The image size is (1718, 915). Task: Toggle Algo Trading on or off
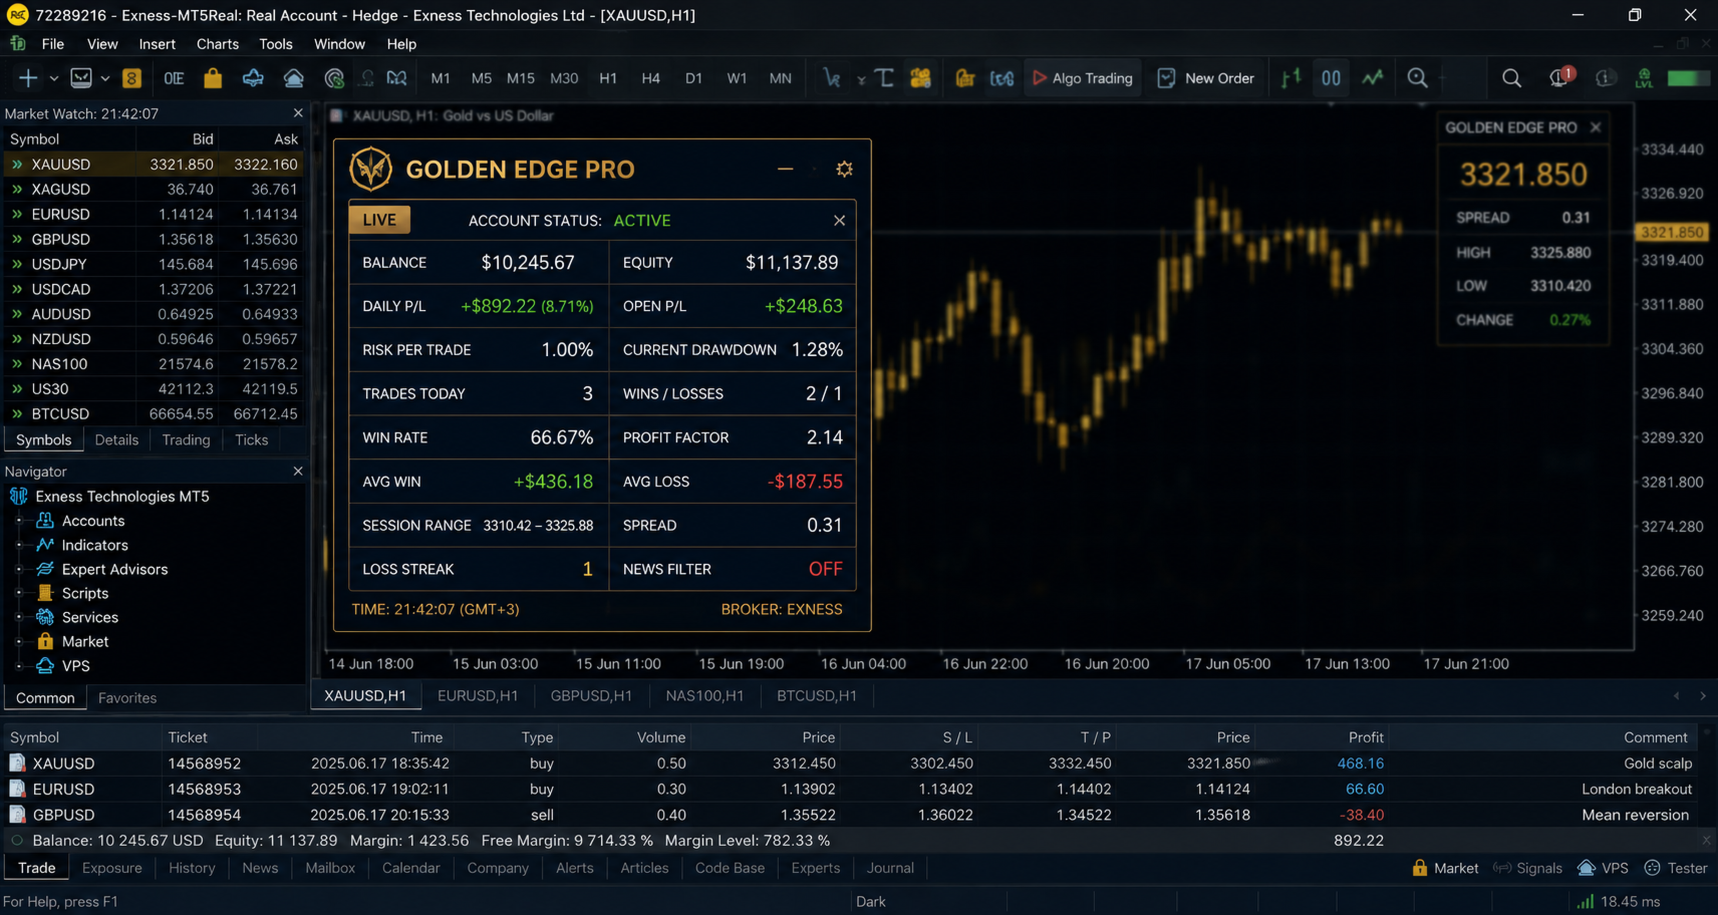coord(1082,78)
